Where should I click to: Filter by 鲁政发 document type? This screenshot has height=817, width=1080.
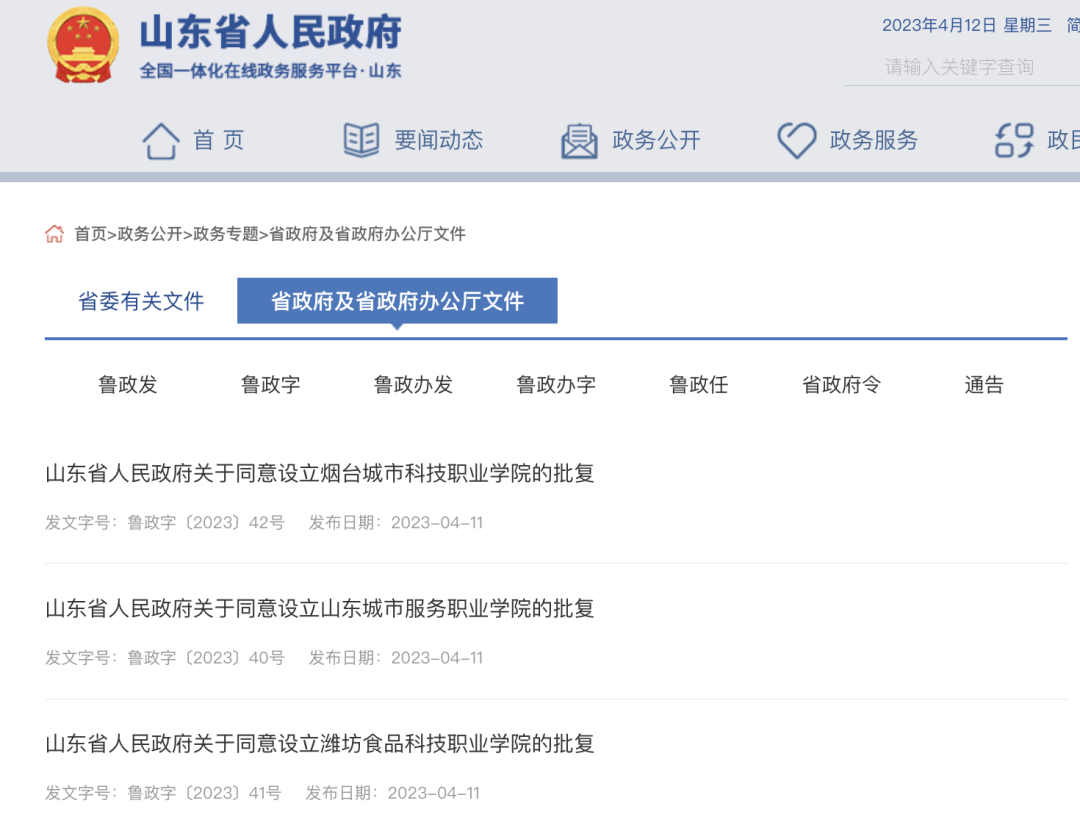click(x=128, y=385)
